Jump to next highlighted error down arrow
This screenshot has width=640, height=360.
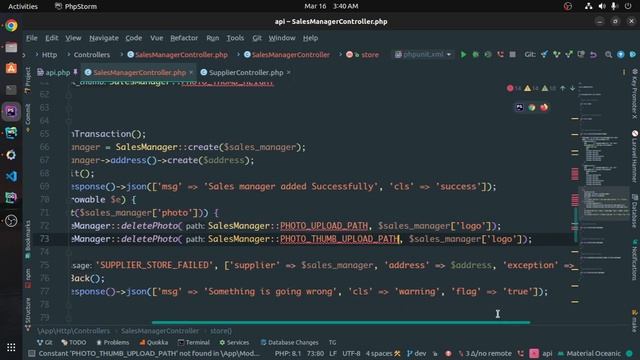[572, 88]
